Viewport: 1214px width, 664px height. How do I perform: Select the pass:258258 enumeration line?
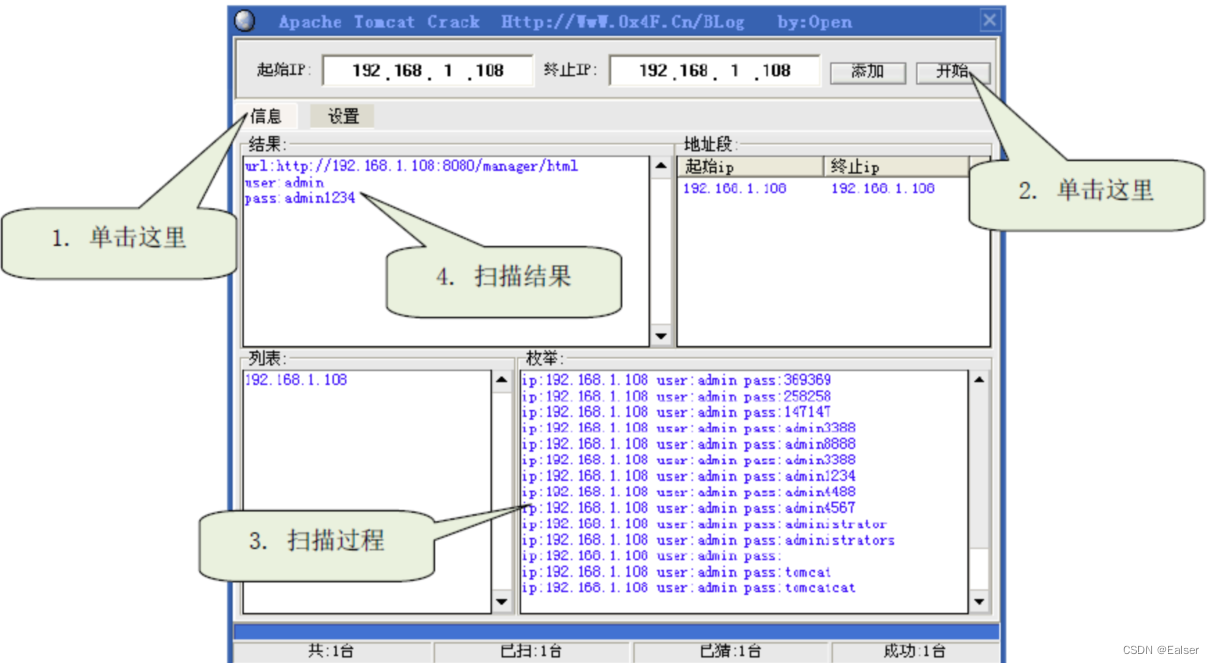point(676,396)
